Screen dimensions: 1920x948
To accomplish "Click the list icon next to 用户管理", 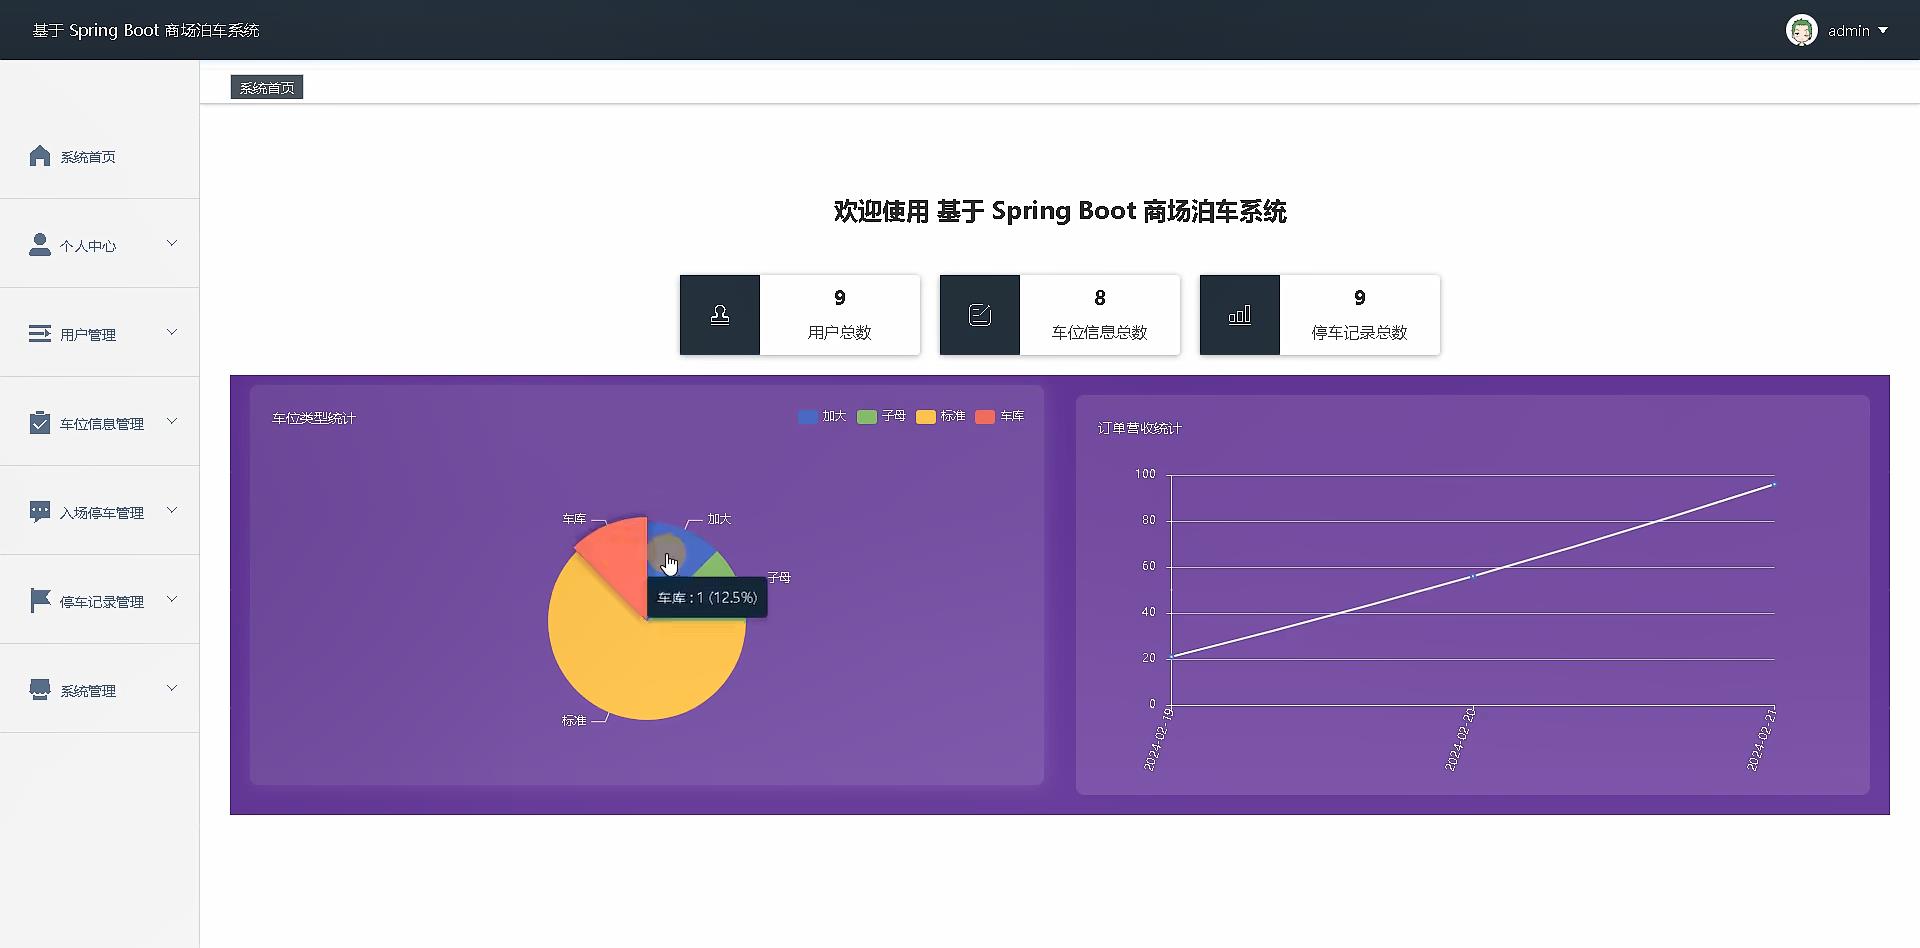I will point(40,333).
